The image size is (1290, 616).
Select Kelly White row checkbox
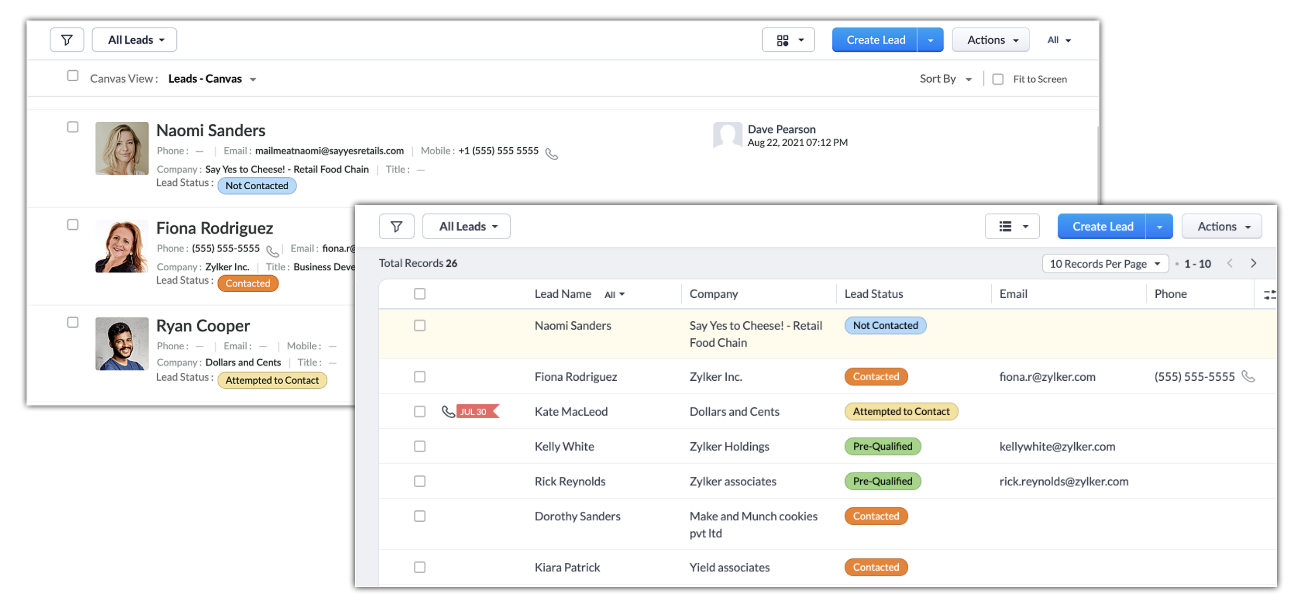click(420, 447)
